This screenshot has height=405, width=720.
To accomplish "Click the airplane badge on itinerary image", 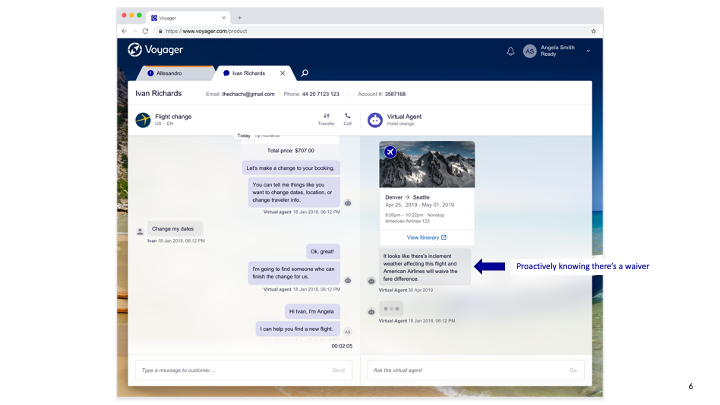I will [x=390, y=152].
